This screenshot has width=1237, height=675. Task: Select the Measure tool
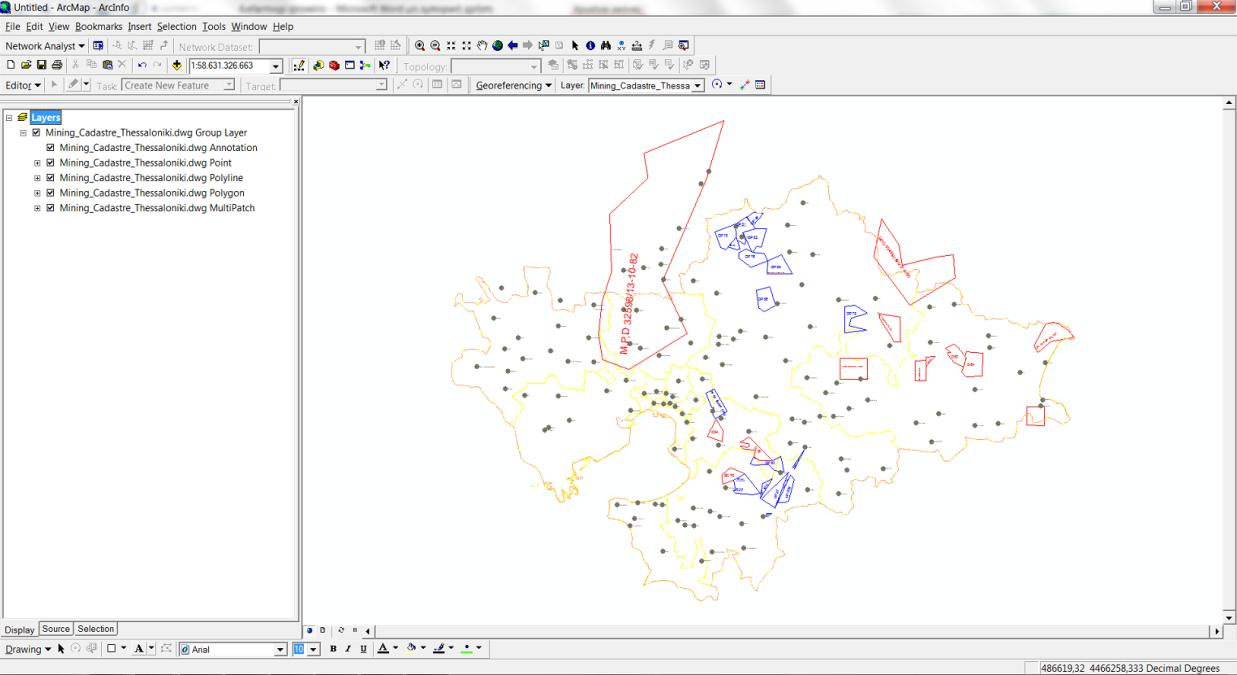[x=637, y=46]
